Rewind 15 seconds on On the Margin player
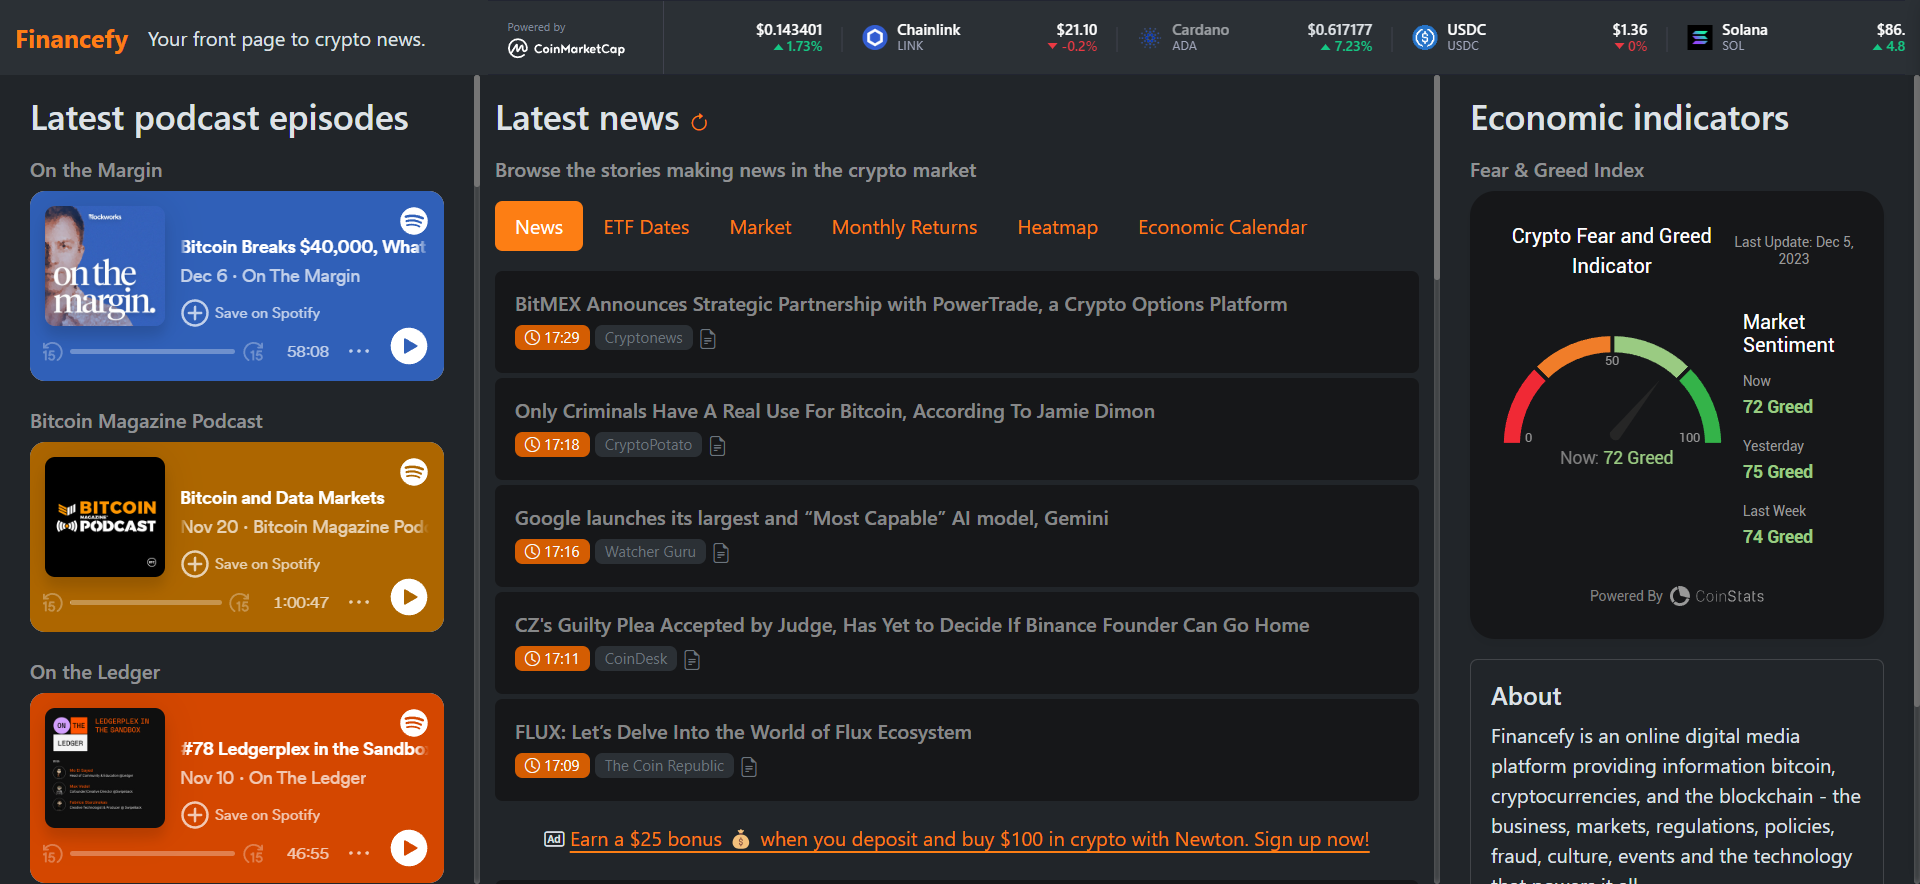The image size is (1920, 884). click(x=52, y=352)
